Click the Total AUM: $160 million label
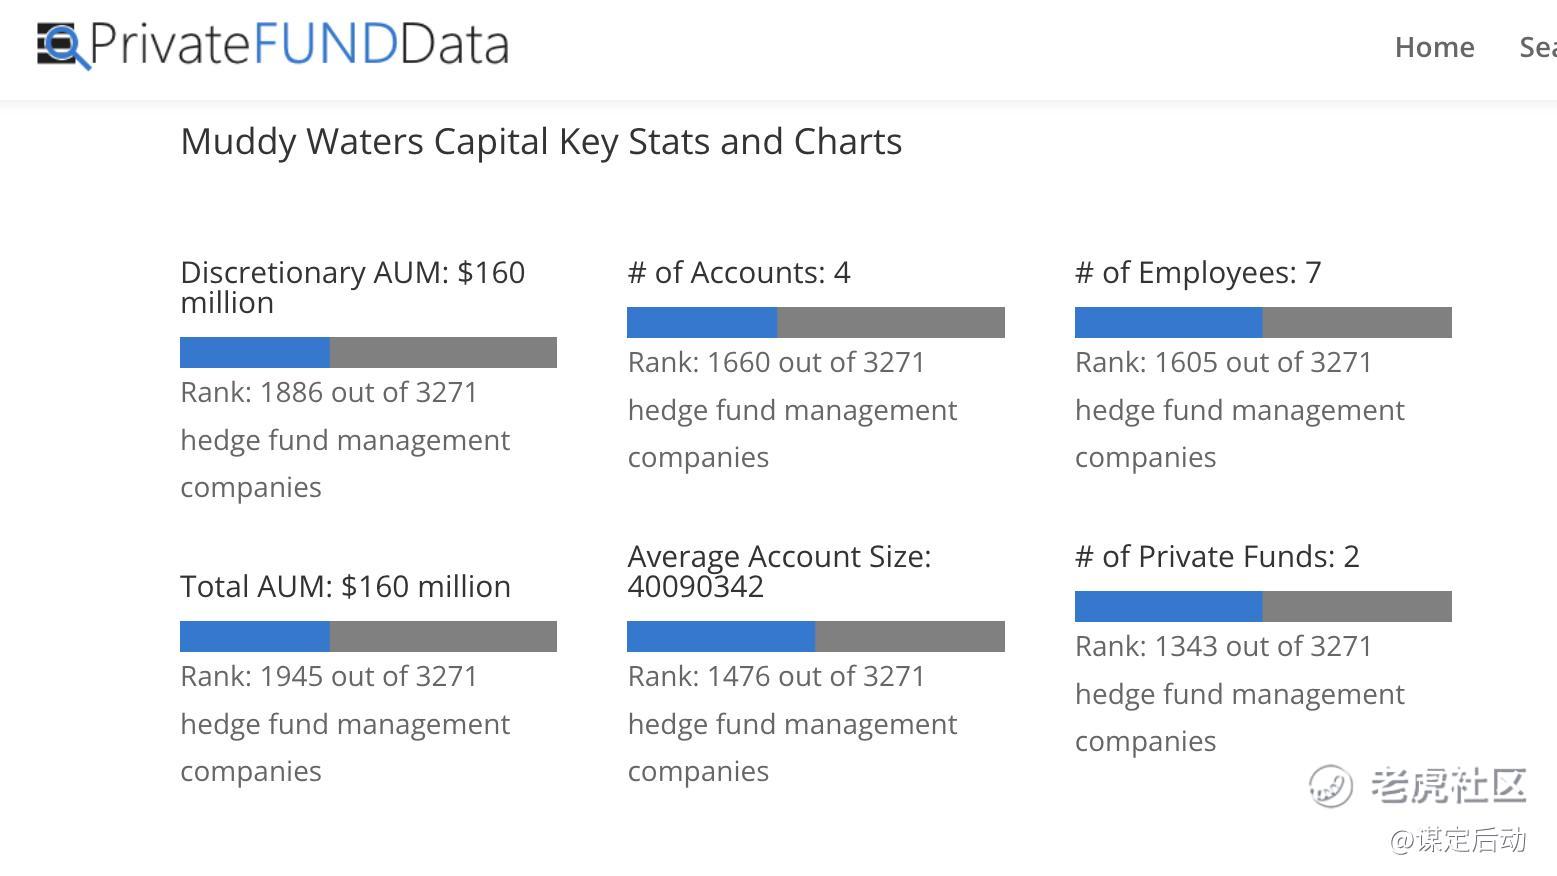 pos(345,586)
